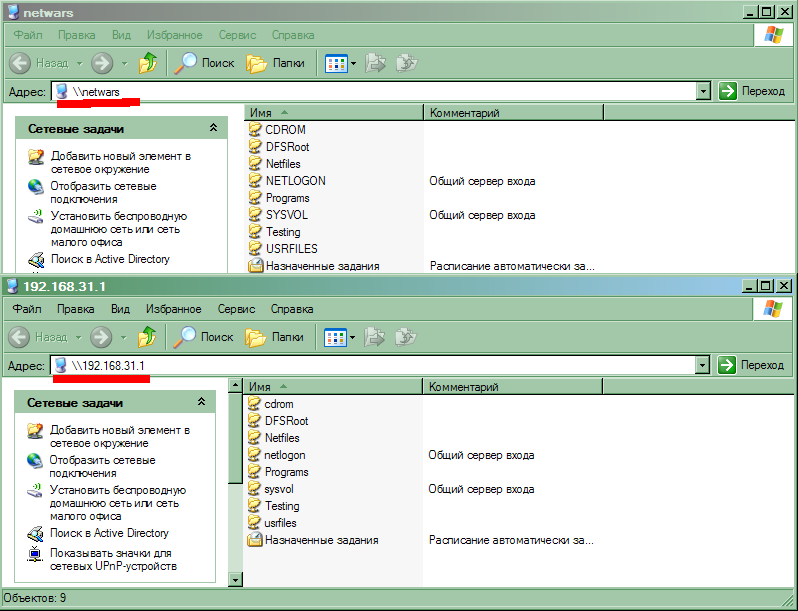Screen dimensions: 798x611
Task: Open Избранное menu in netwars window
Action: click(x=175, y=35)
